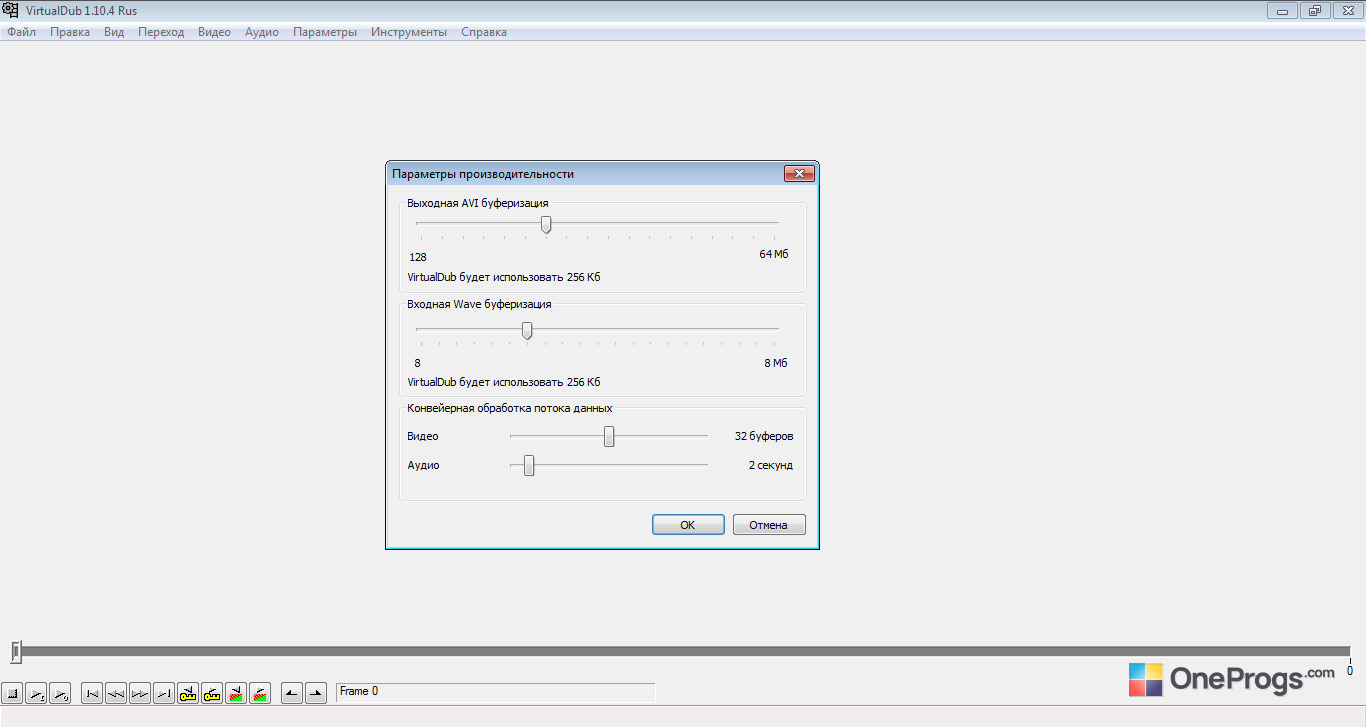
Task: Click the Play input video button
Action: (x=36, y=693)
